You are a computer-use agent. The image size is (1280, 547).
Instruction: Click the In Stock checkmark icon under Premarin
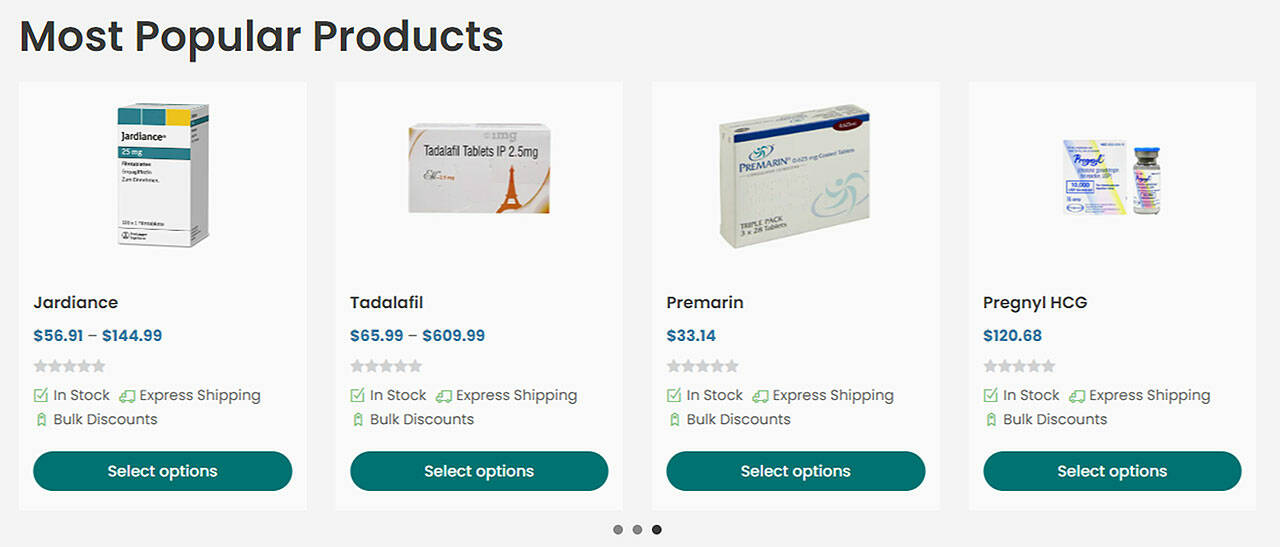click(674, 395)
